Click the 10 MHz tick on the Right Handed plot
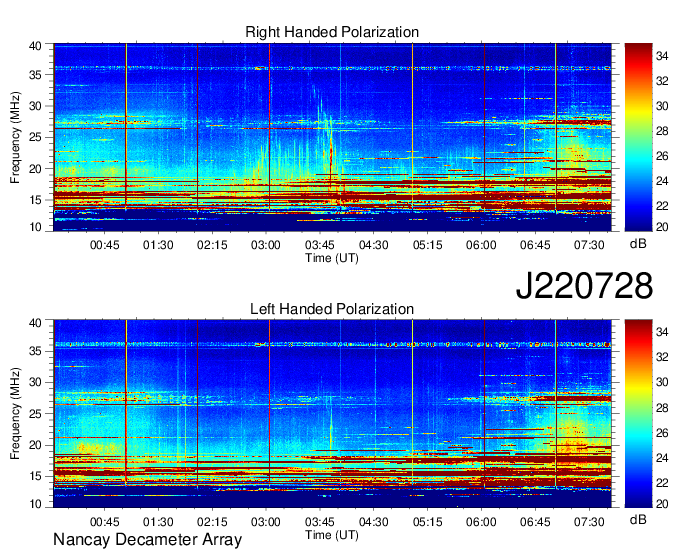The image size is (680, 552). coord(35,227)
